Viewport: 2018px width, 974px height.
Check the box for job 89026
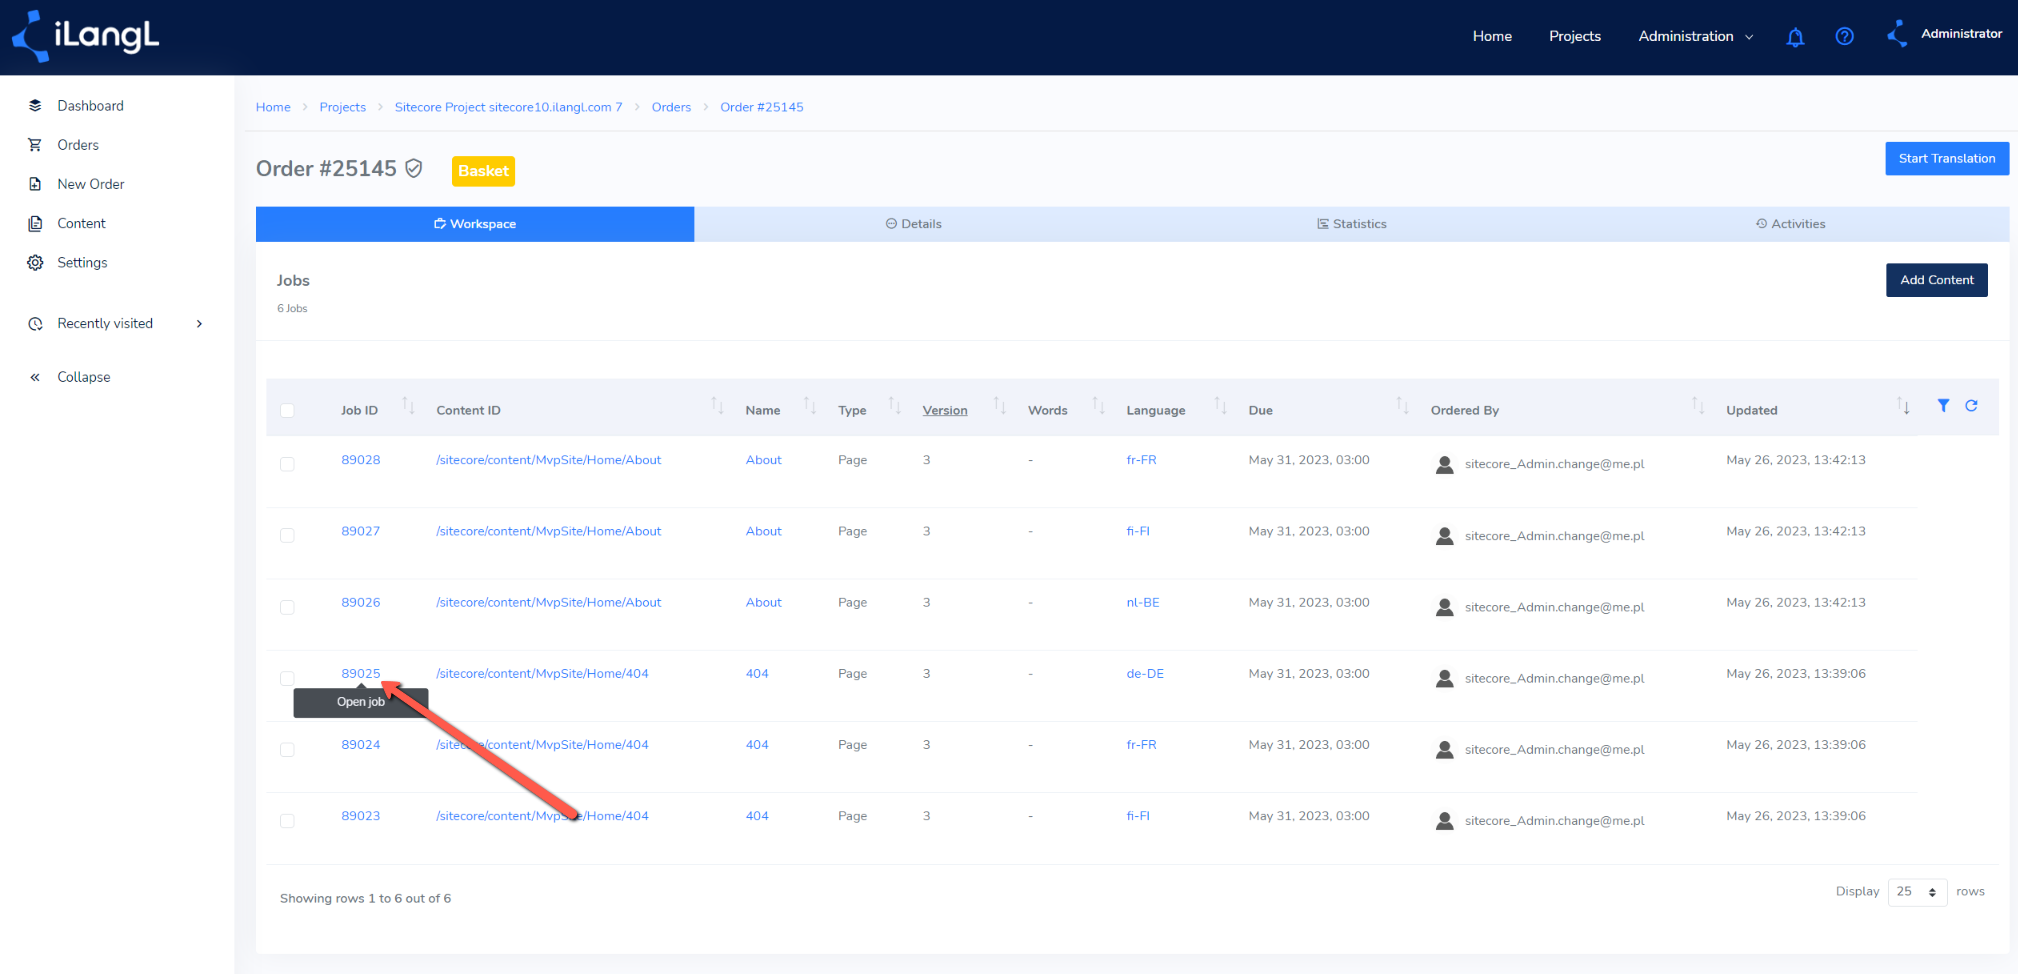(287, 607)
